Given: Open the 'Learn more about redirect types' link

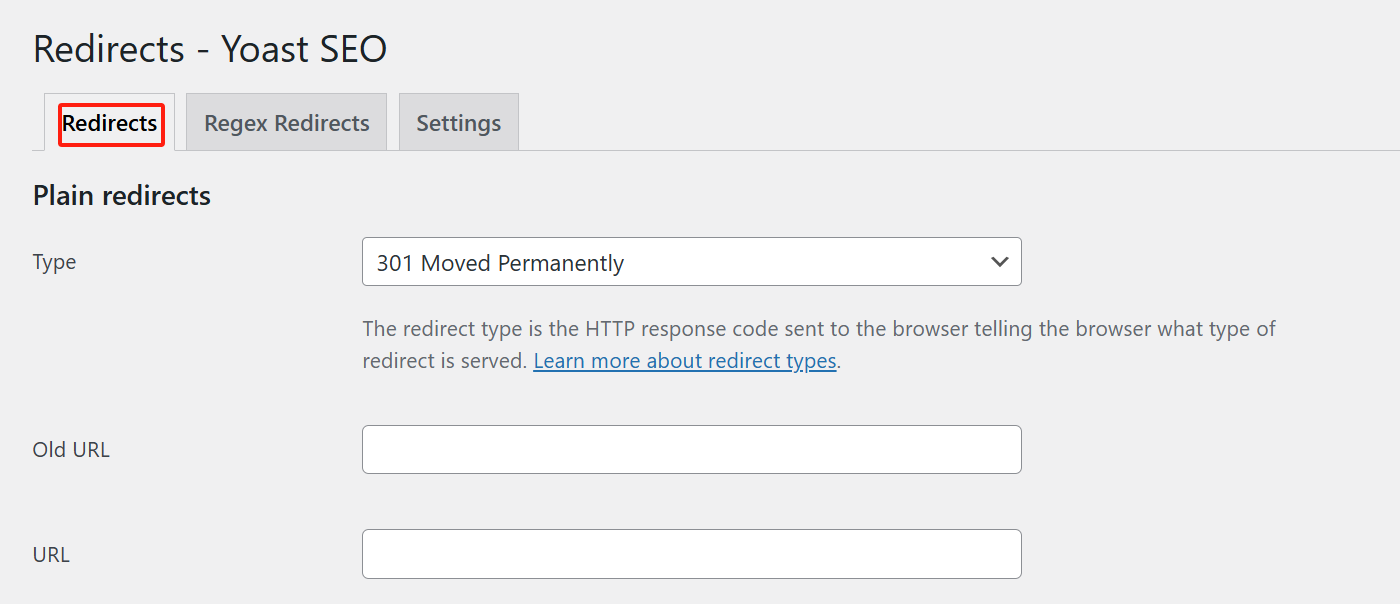Looking at the screenshot, I should point(685,360).
